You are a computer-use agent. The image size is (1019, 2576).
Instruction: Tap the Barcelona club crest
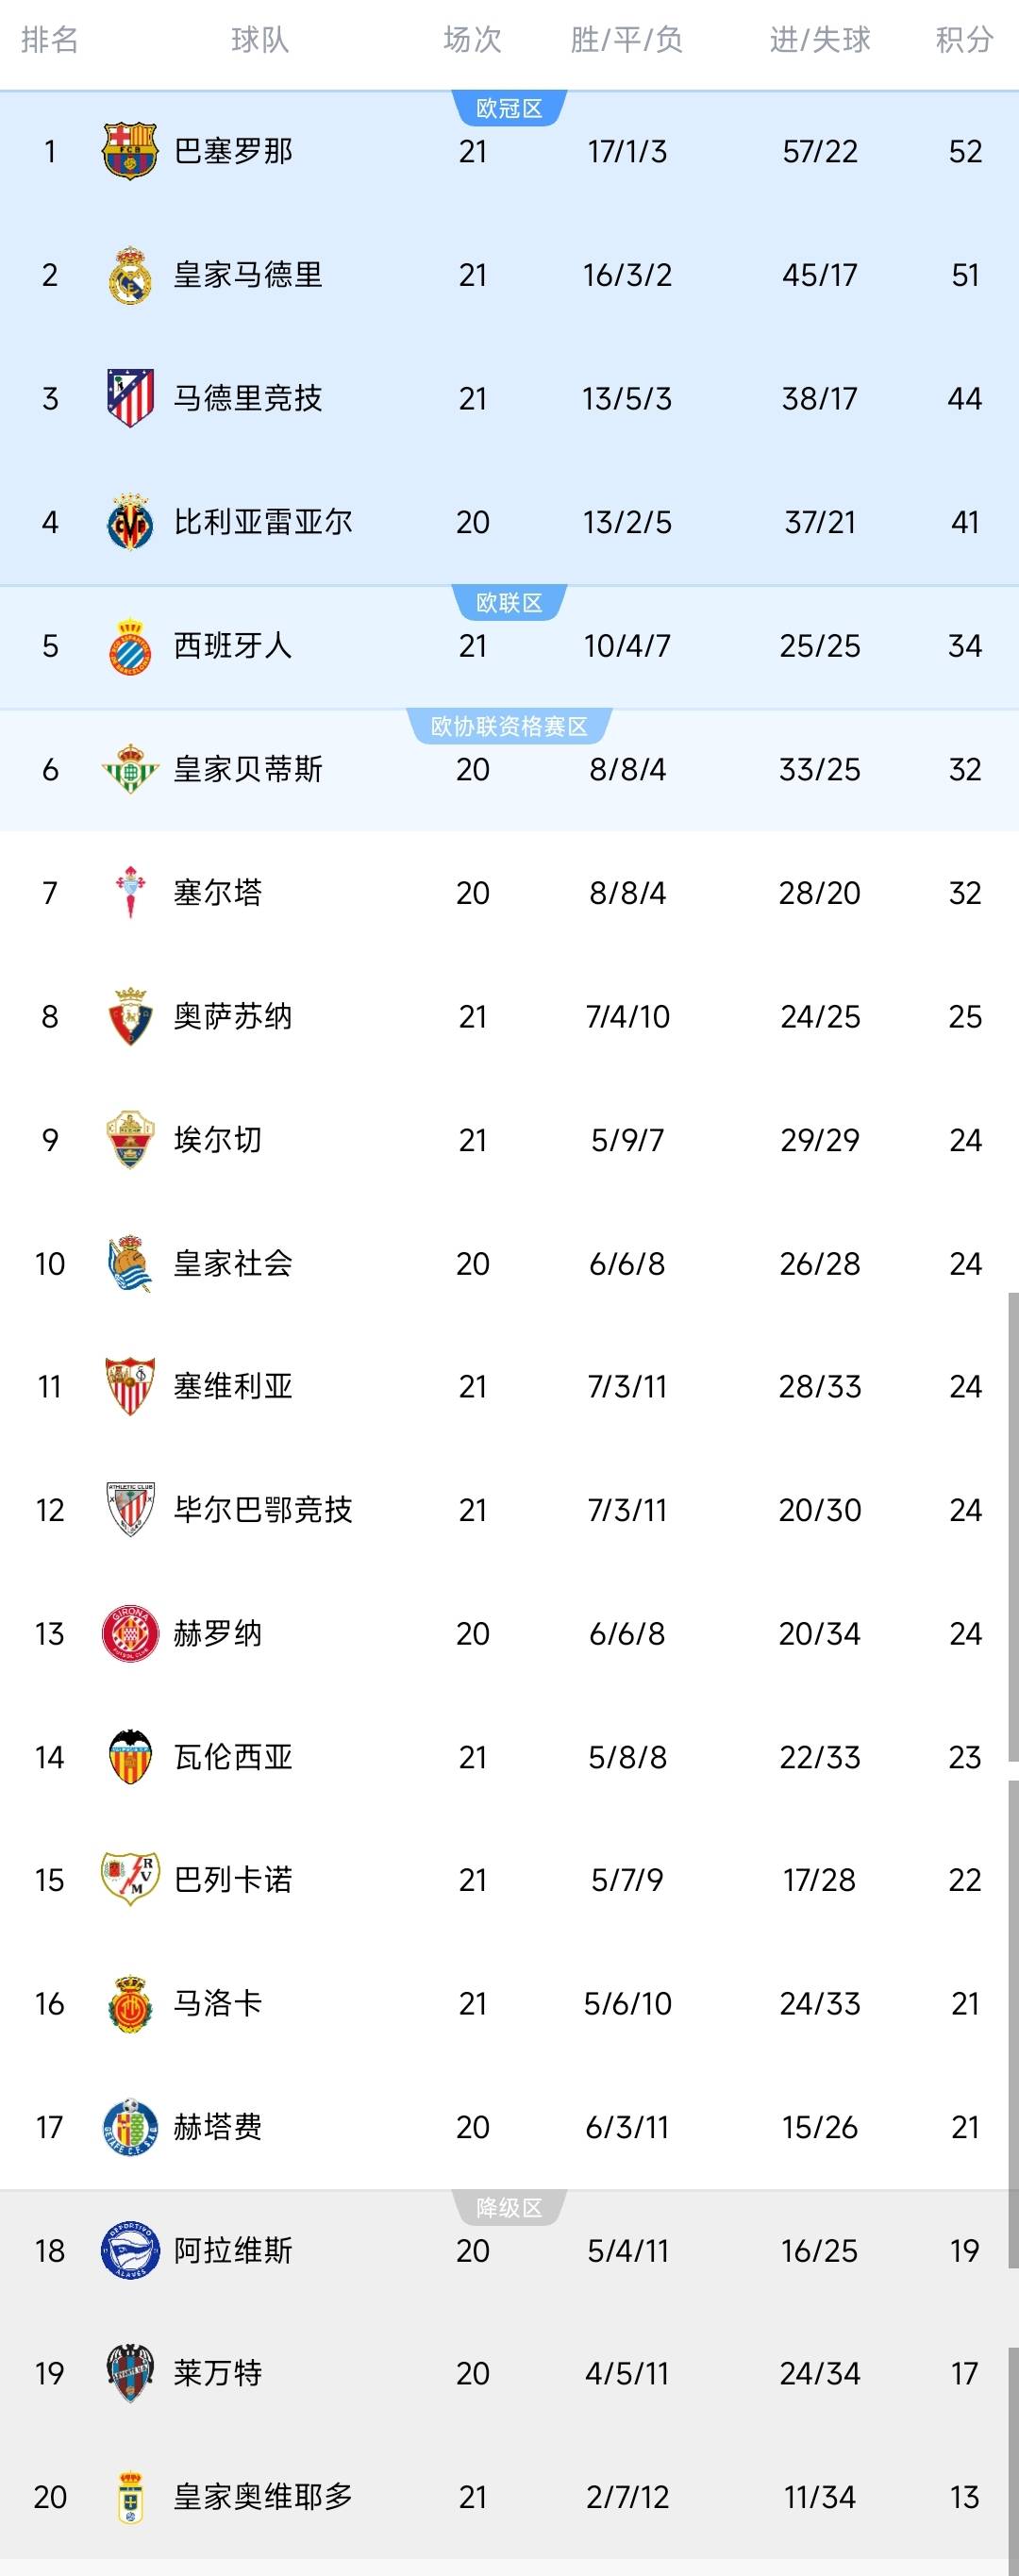pos(130,151)
